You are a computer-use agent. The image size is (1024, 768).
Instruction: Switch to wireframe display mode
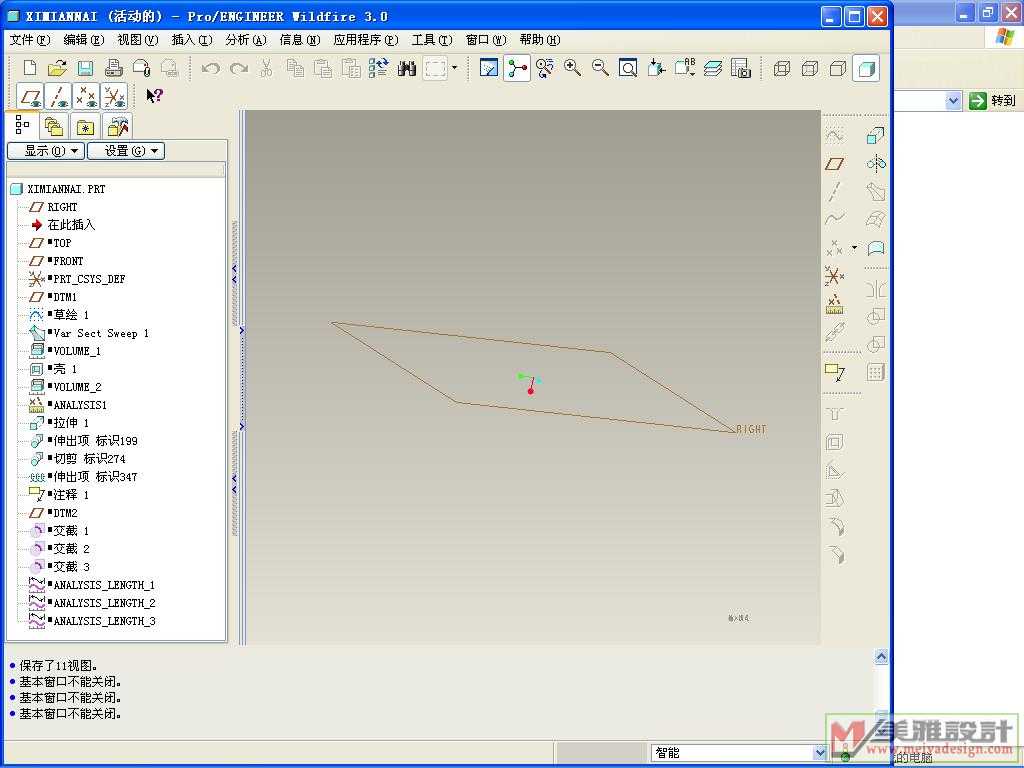tap(782, 68)
